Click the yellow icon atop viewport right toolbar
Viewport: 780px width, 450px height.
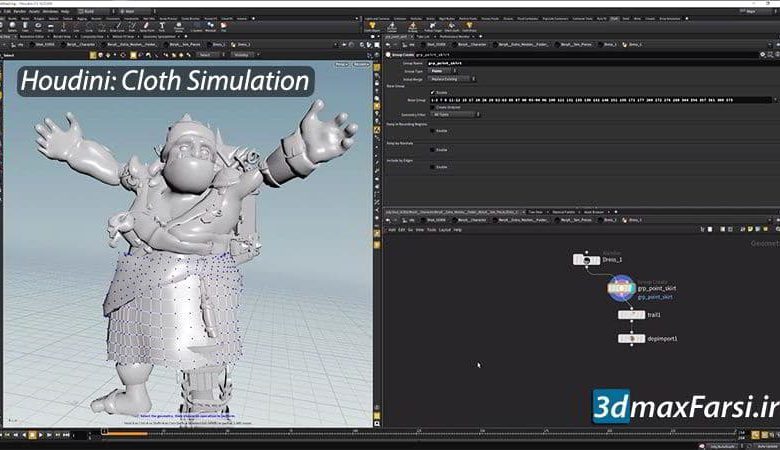pyautogui.click(x=377, y=68)
